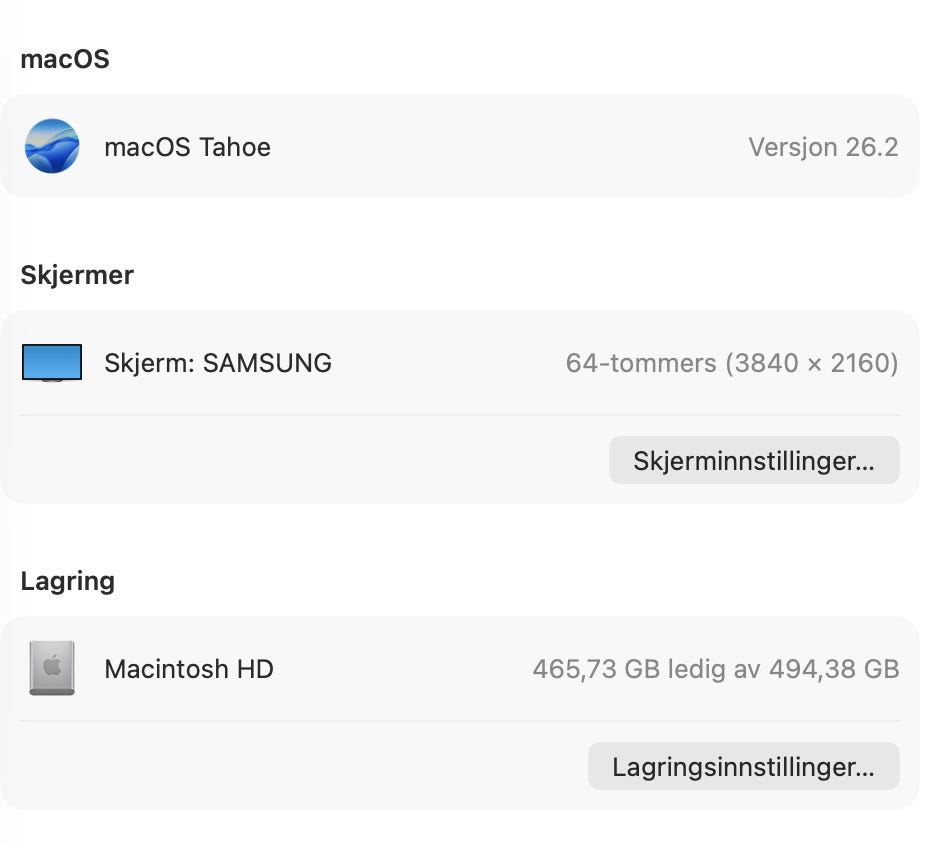Image resolution: width=932 pixels, height=844 pixels.
Task: Click the 3840 × 2160 resolution text
Action: 812,363
